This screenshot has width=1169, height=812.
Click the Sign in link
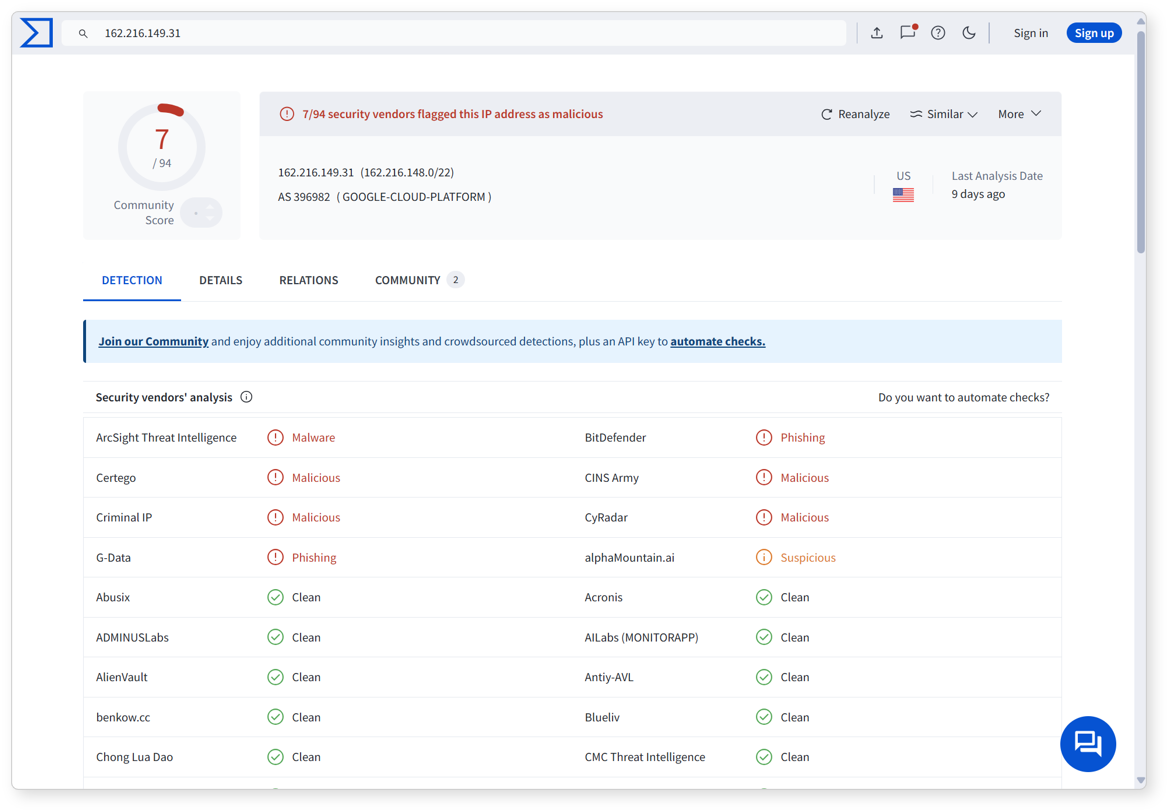point(1030,33)
